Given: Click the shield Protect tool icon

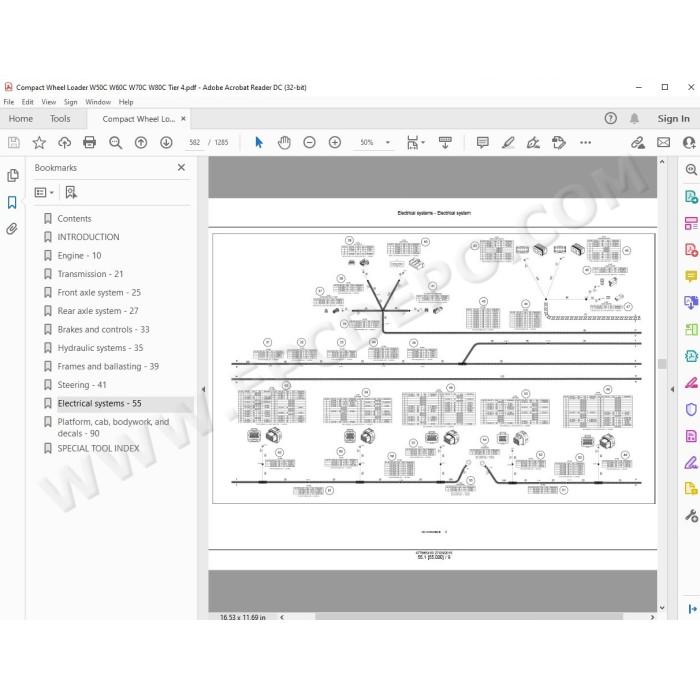Looking at the screenshot, I should point(691,409).
